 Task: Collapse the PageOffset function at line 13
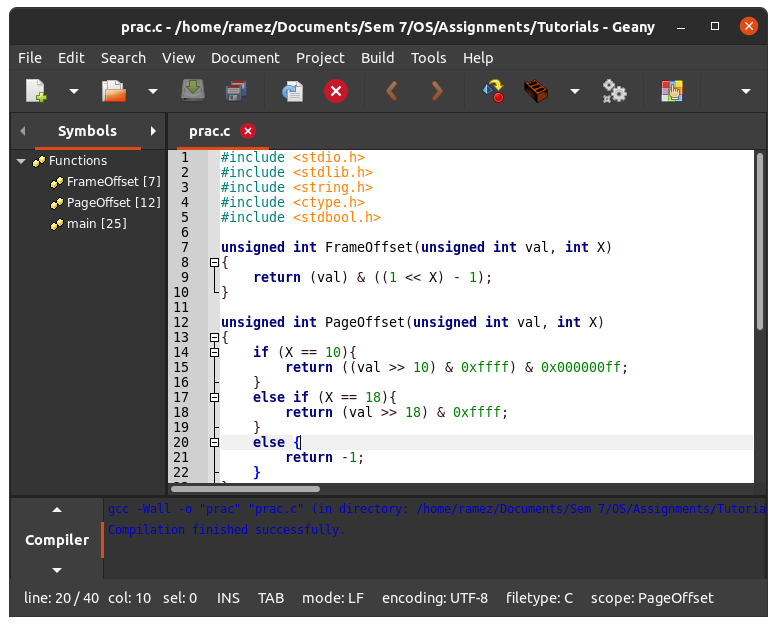[214, 337]
